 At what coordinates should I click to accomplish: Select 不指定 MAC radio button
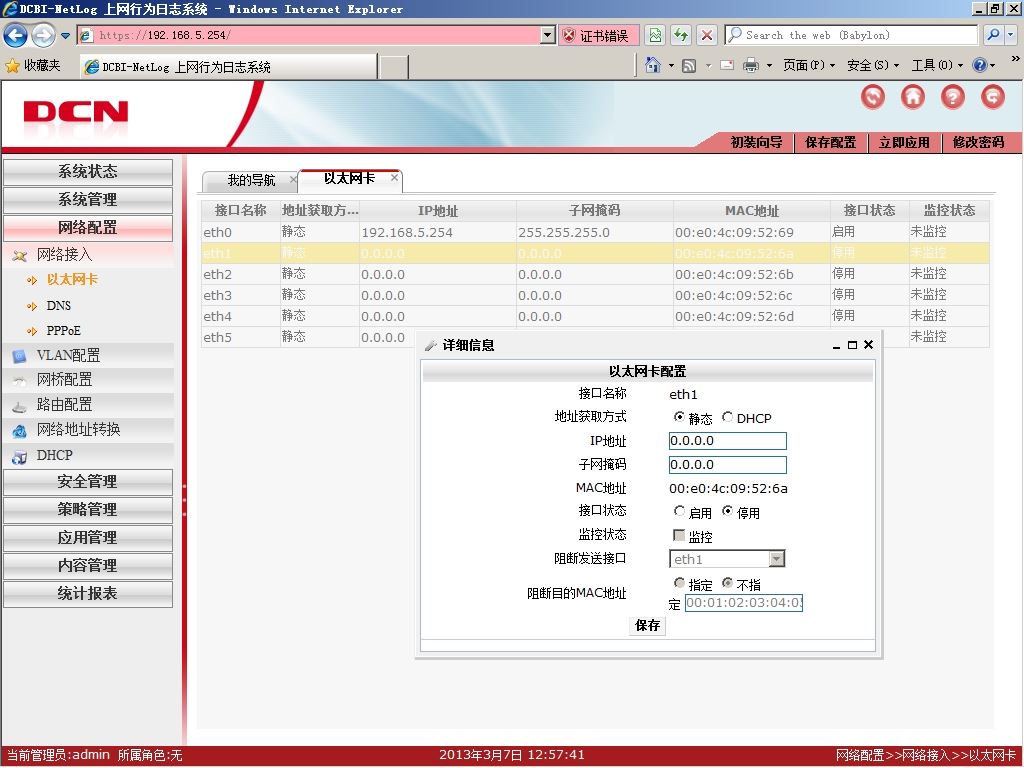727,583
